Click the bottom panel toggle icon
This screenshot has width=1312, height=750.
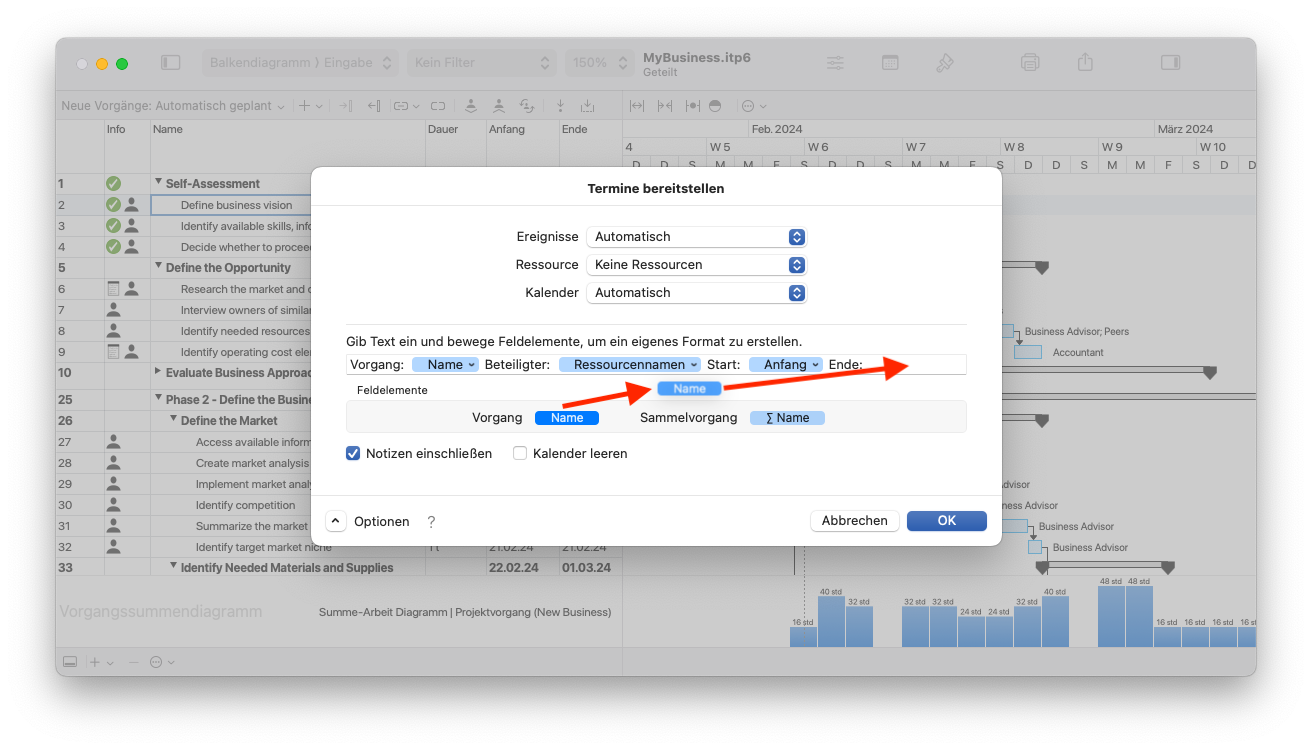[70, 662]
